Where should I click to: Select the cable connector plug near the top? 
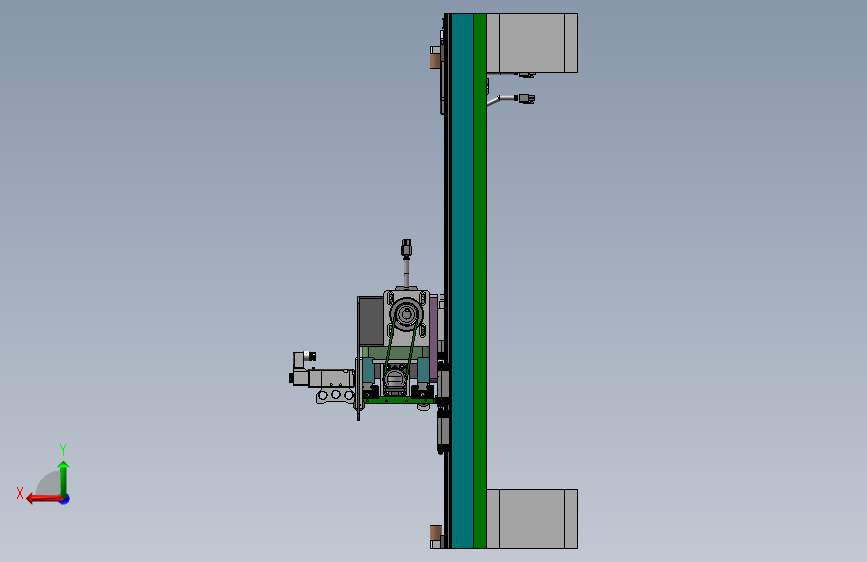click(x=526, y=98)
